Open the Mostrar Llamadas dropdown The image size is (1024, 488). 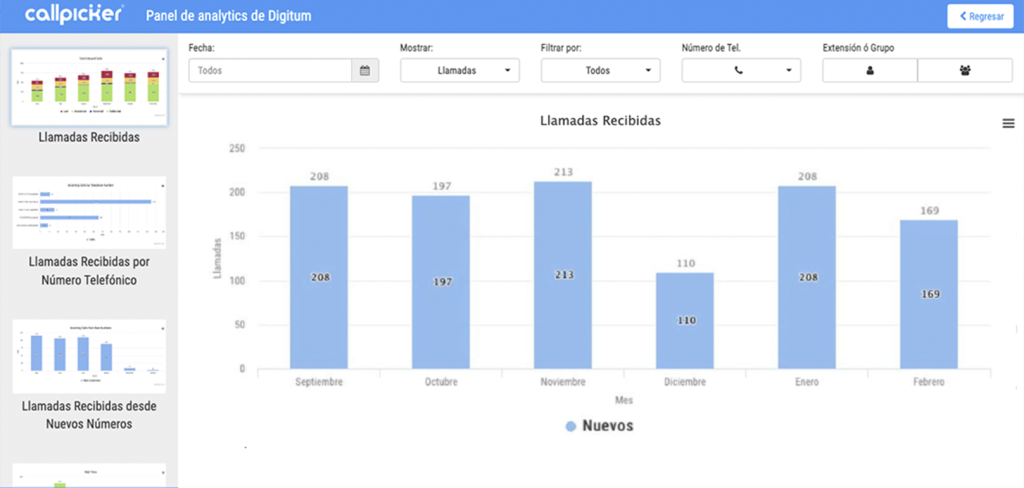tap(460, 71)
